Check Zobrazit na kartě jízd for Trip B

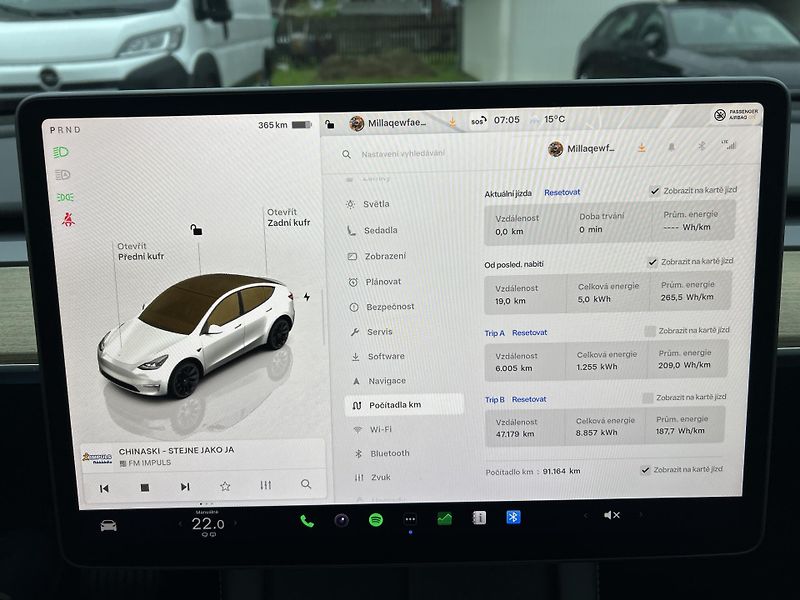pos(647,398)
